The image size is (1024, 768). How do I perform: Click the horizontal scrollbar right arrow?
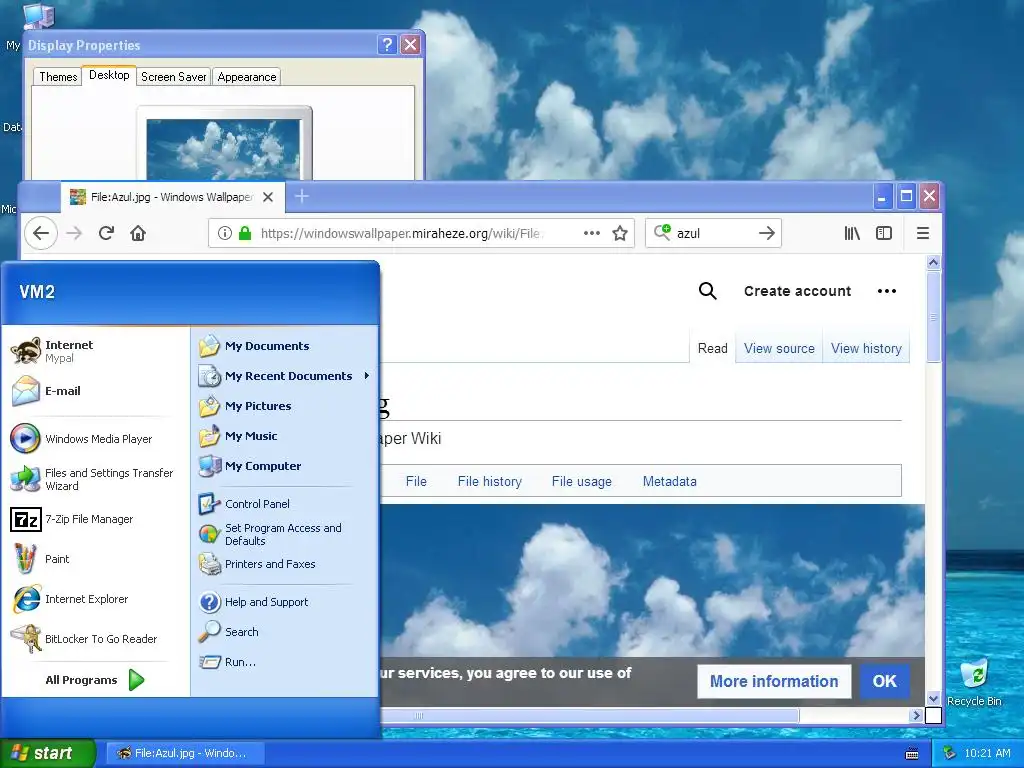(x=916, y=716)
